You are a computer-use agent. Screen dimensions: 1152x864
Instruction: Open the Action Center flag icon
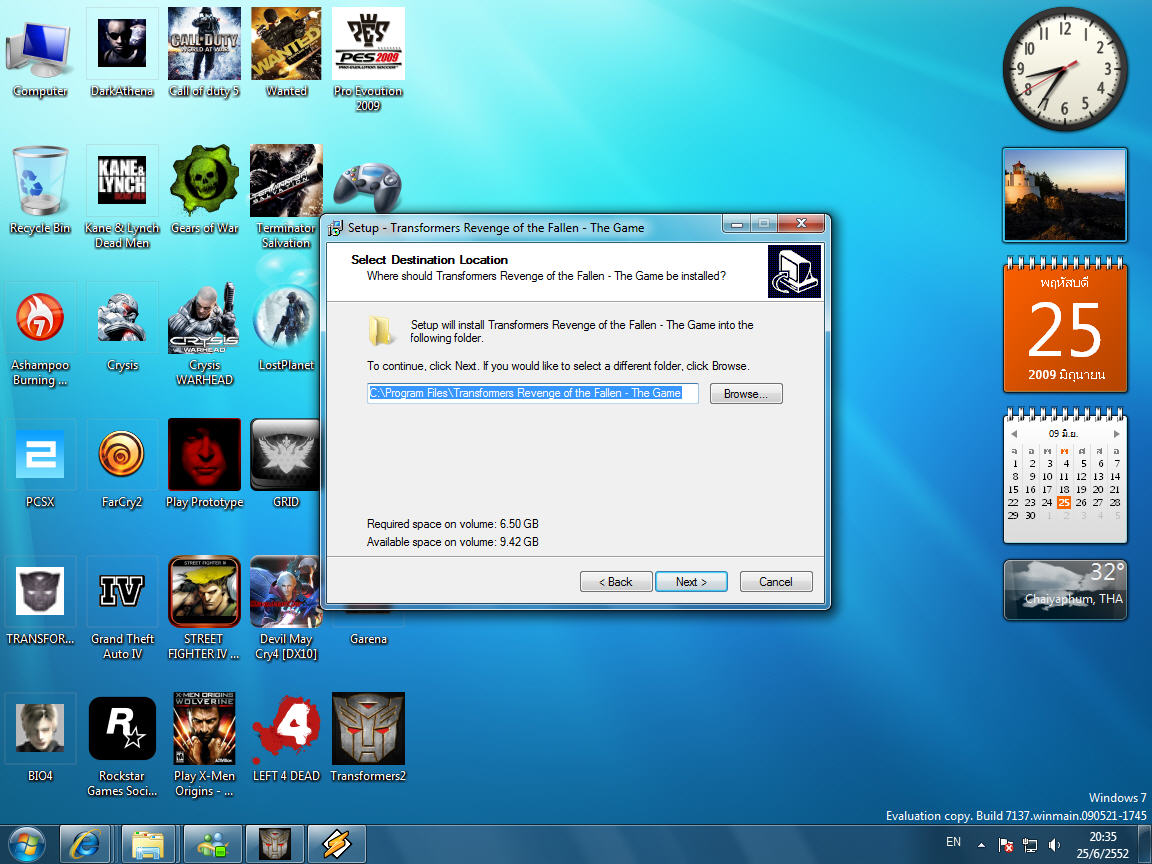(1006, 845)
